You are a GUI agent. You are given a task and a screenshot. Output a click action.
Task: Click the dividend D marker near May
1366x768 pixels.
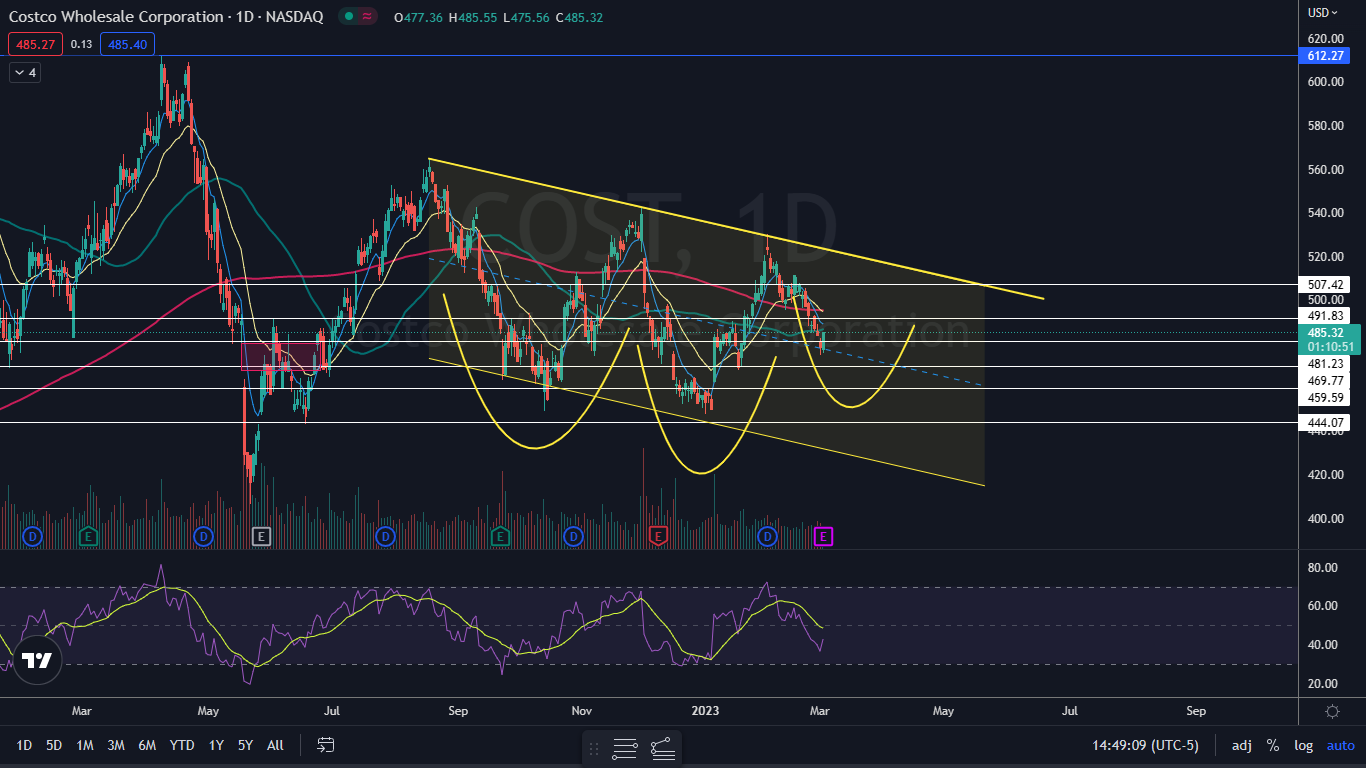[x=204, y=537]
